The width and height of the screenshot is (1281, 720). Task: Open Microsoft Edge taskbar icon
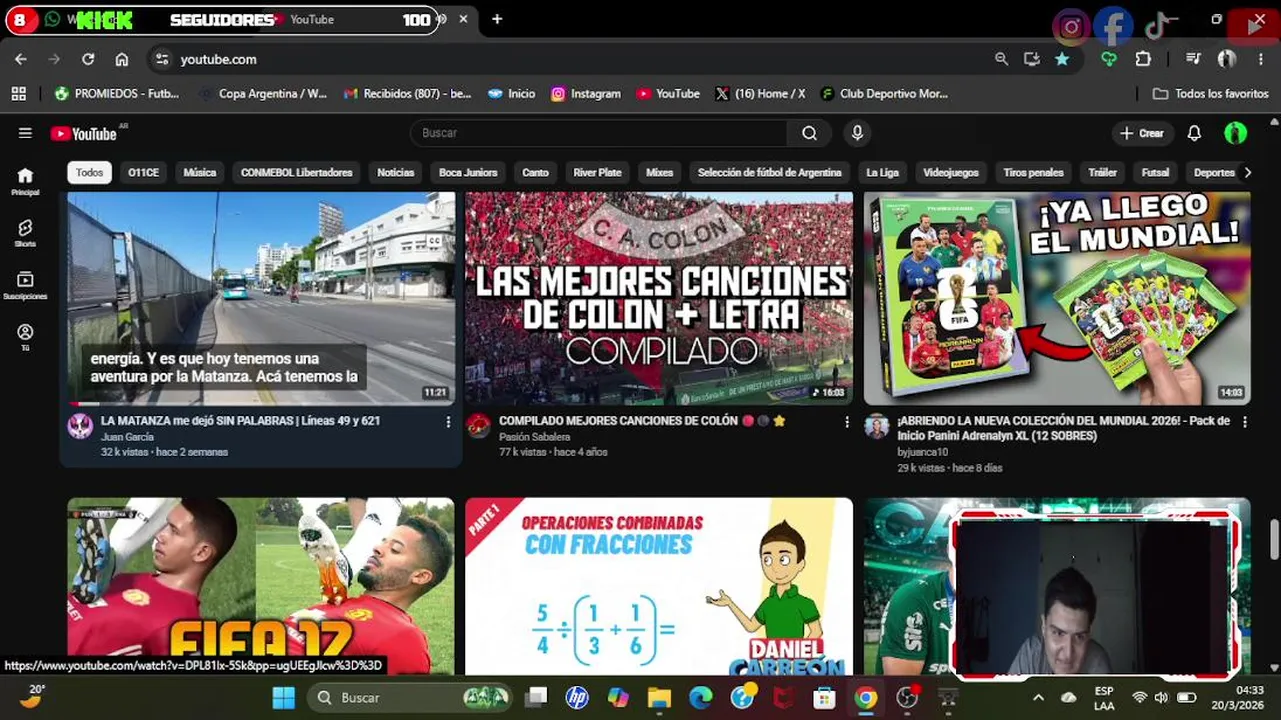(x=700, y=697)
